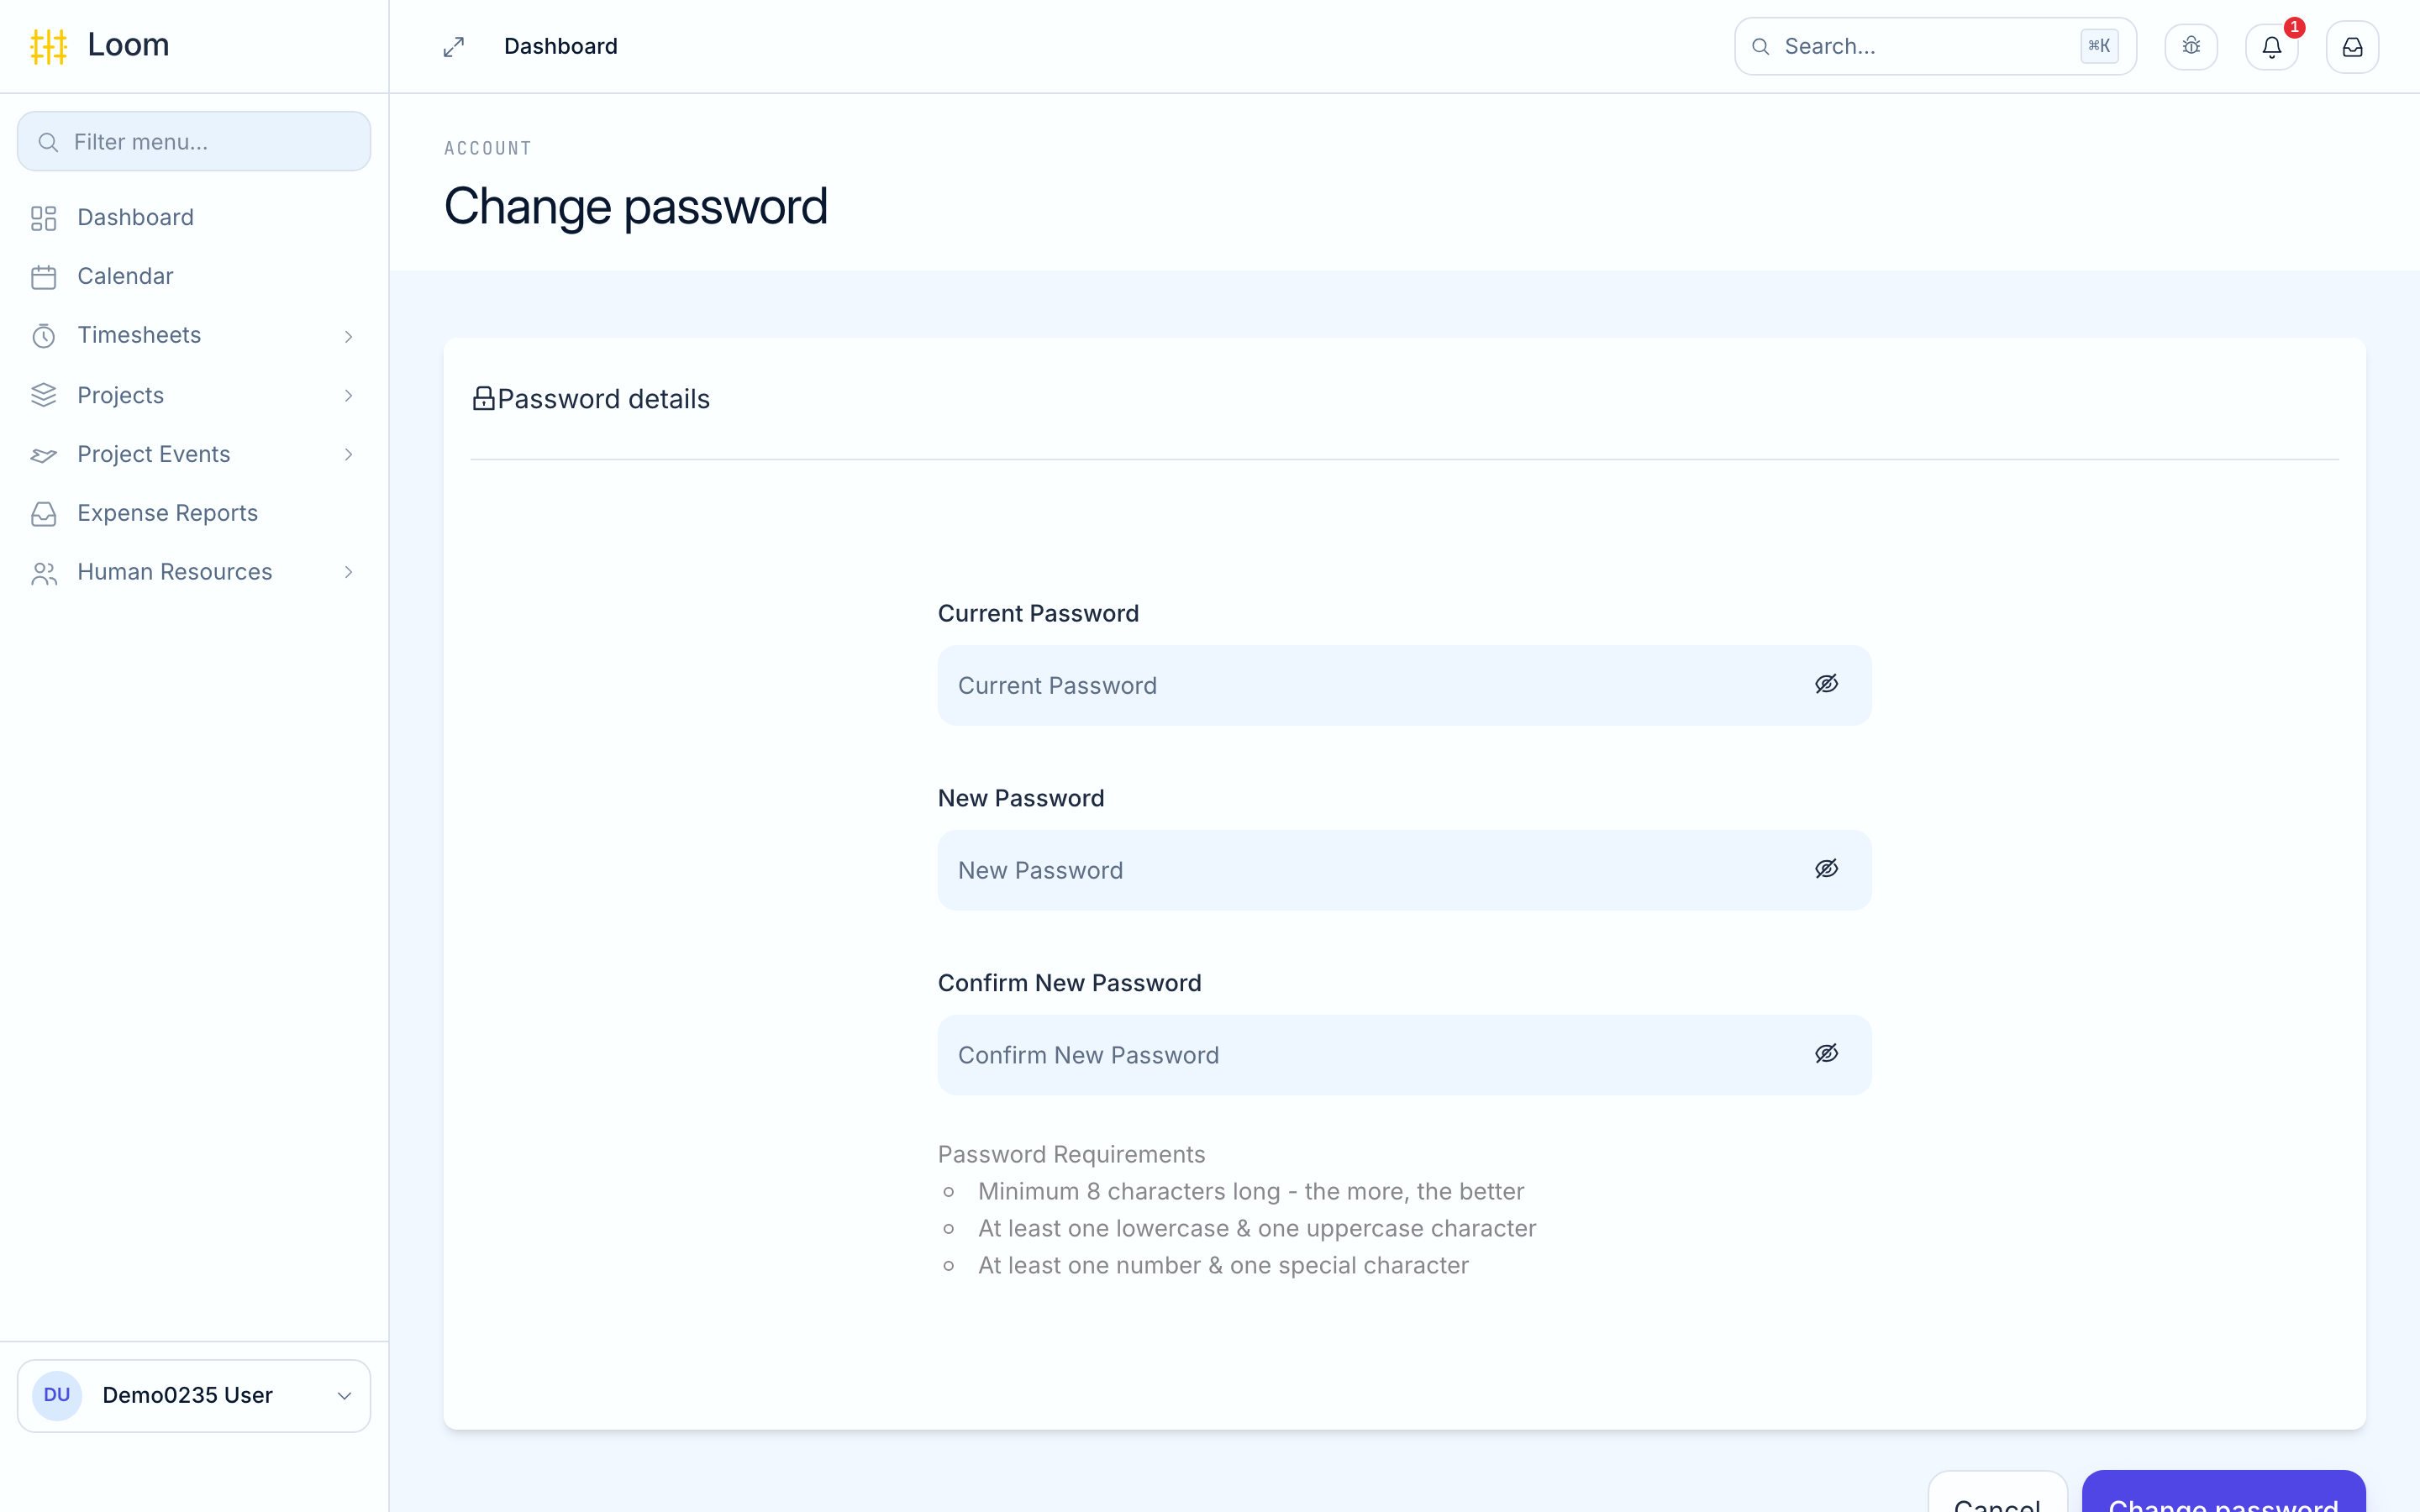Screen dimensions: 2420x1512
Task: Click the Loom brand name
Action: [x=129, y=45]
